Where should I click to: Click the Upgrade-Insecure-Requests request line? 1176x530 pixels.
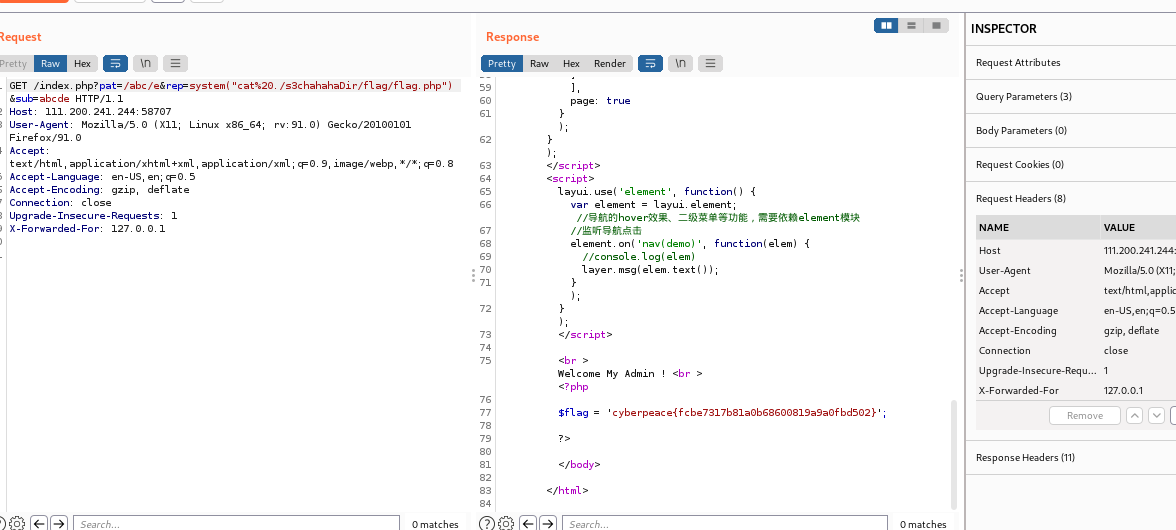click(x=93, y=216)
